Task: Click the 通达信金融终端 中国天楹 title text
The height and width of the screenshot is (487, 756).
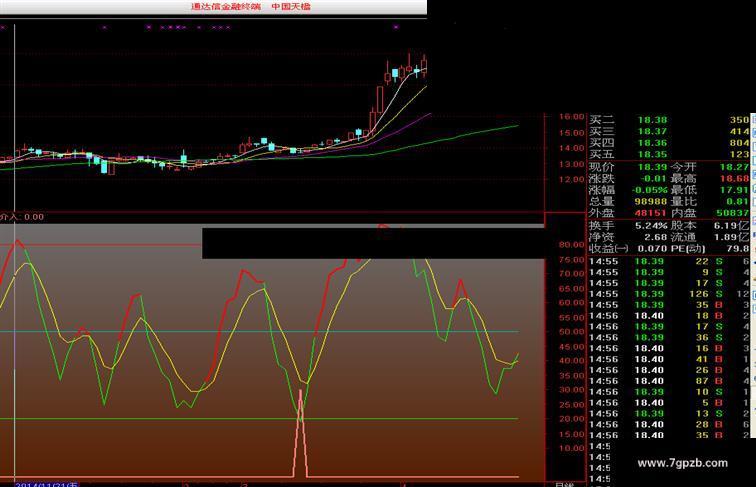Action: pyautogui.click(x=251, y=7)
